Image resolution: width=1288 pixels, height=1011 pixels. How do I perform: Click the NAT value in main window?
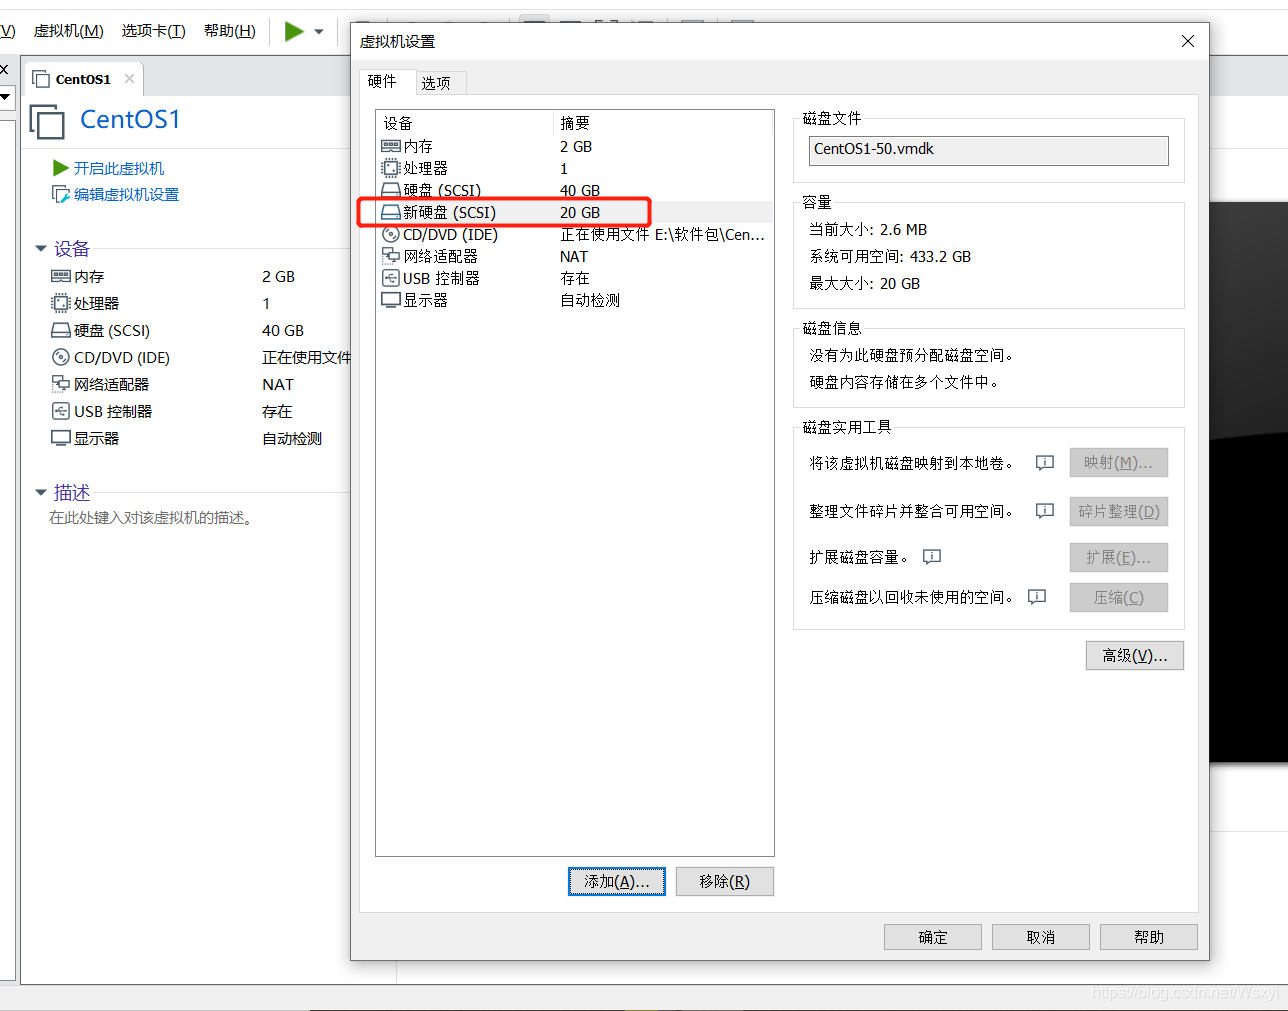click(x=278, y=385)
